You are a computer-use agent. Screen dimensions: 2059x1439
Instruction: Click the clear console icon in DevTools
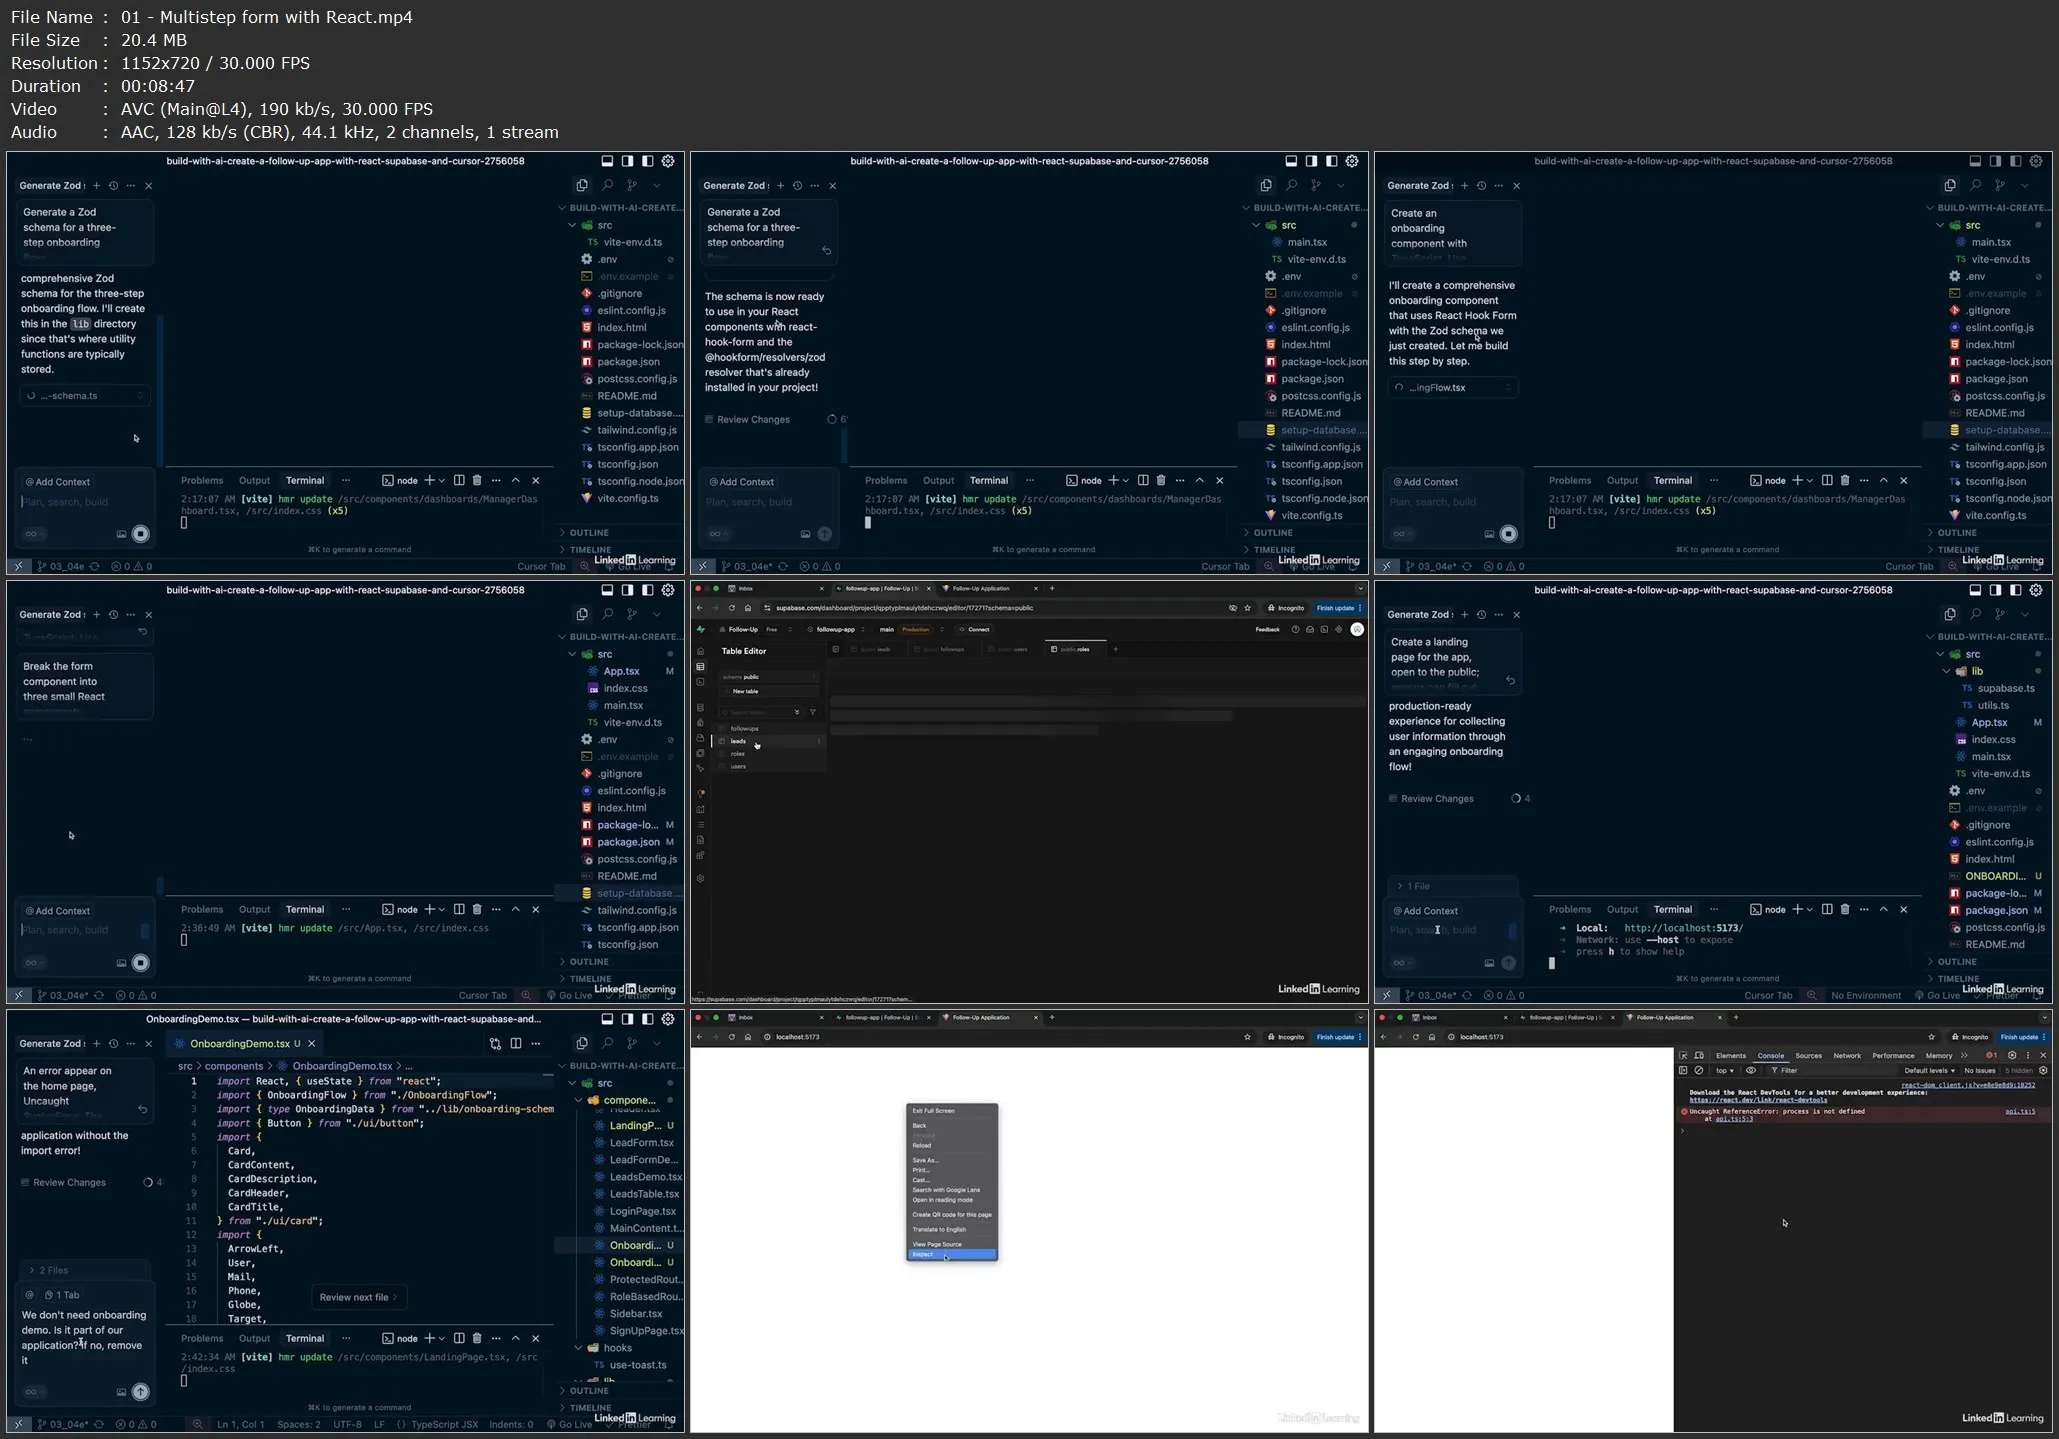1699,1070
